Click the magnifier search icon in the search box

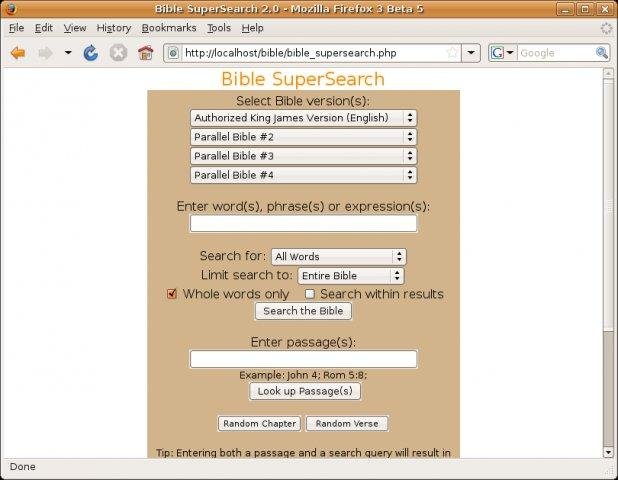601,53
